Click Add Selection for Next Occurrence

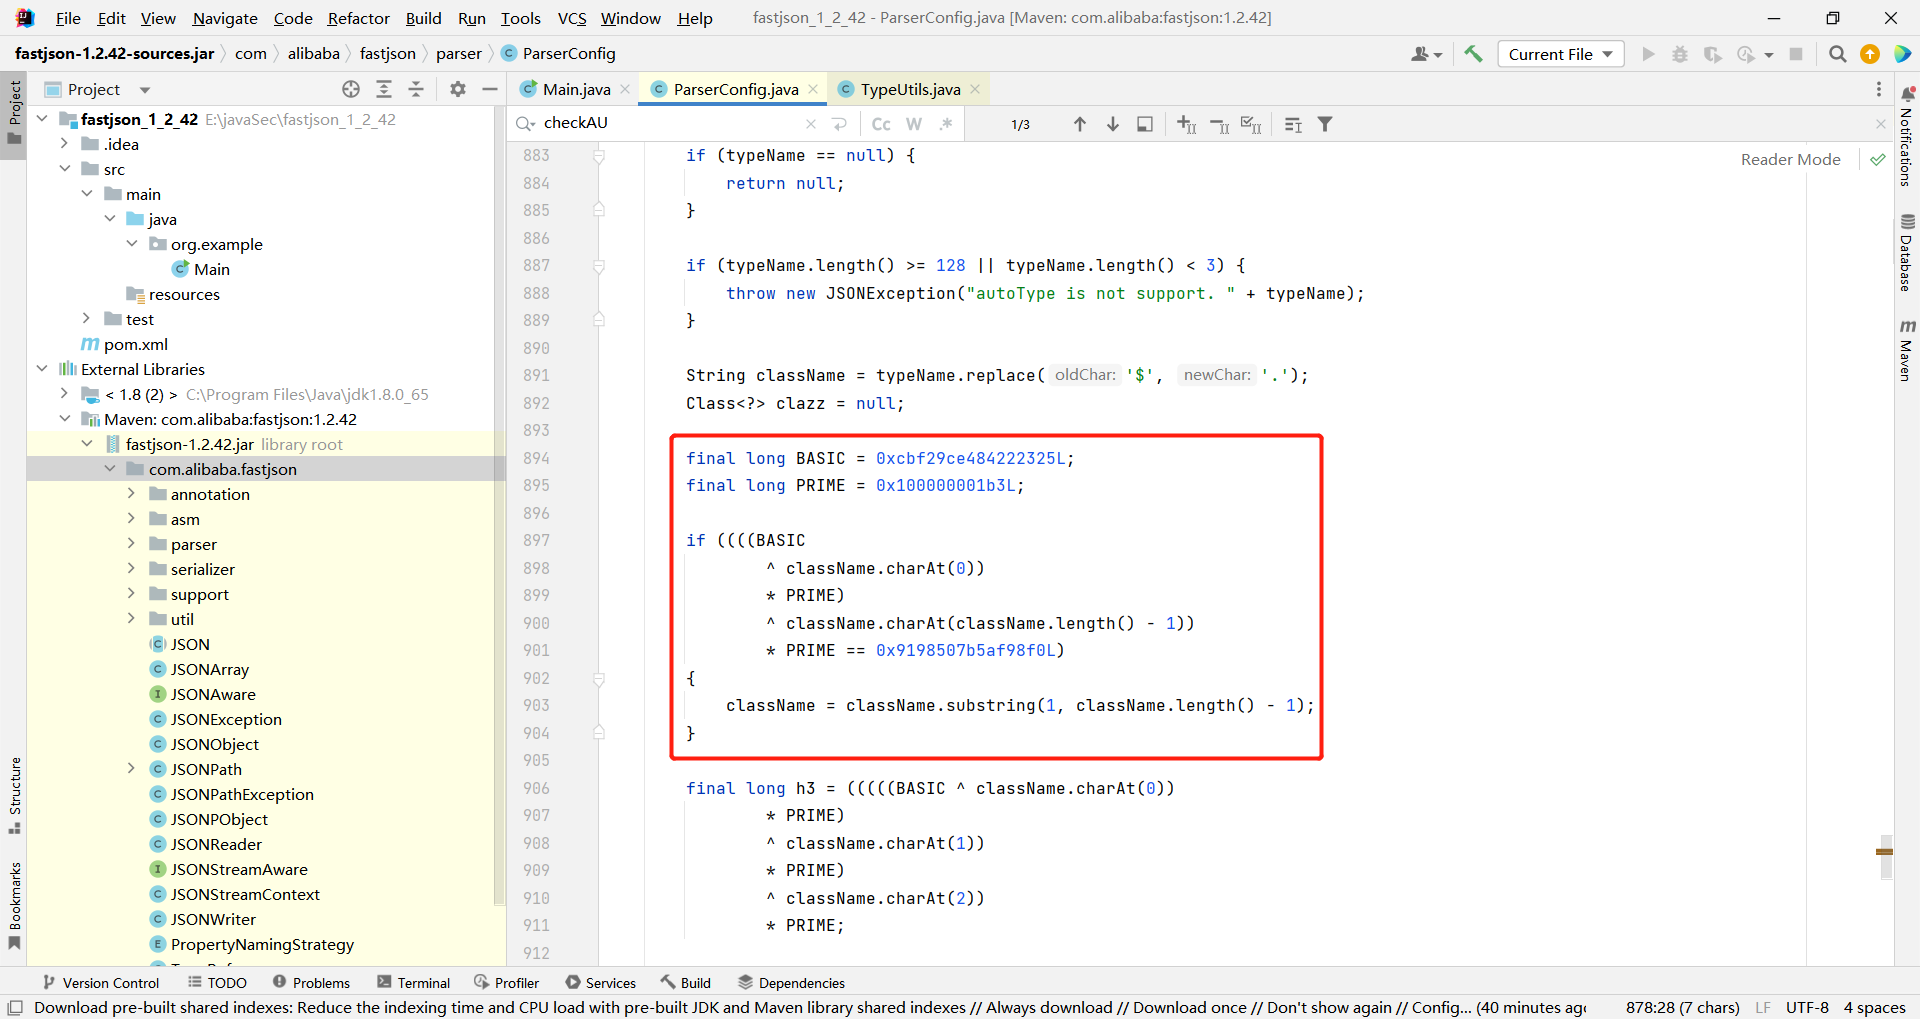pos(1187,124)
